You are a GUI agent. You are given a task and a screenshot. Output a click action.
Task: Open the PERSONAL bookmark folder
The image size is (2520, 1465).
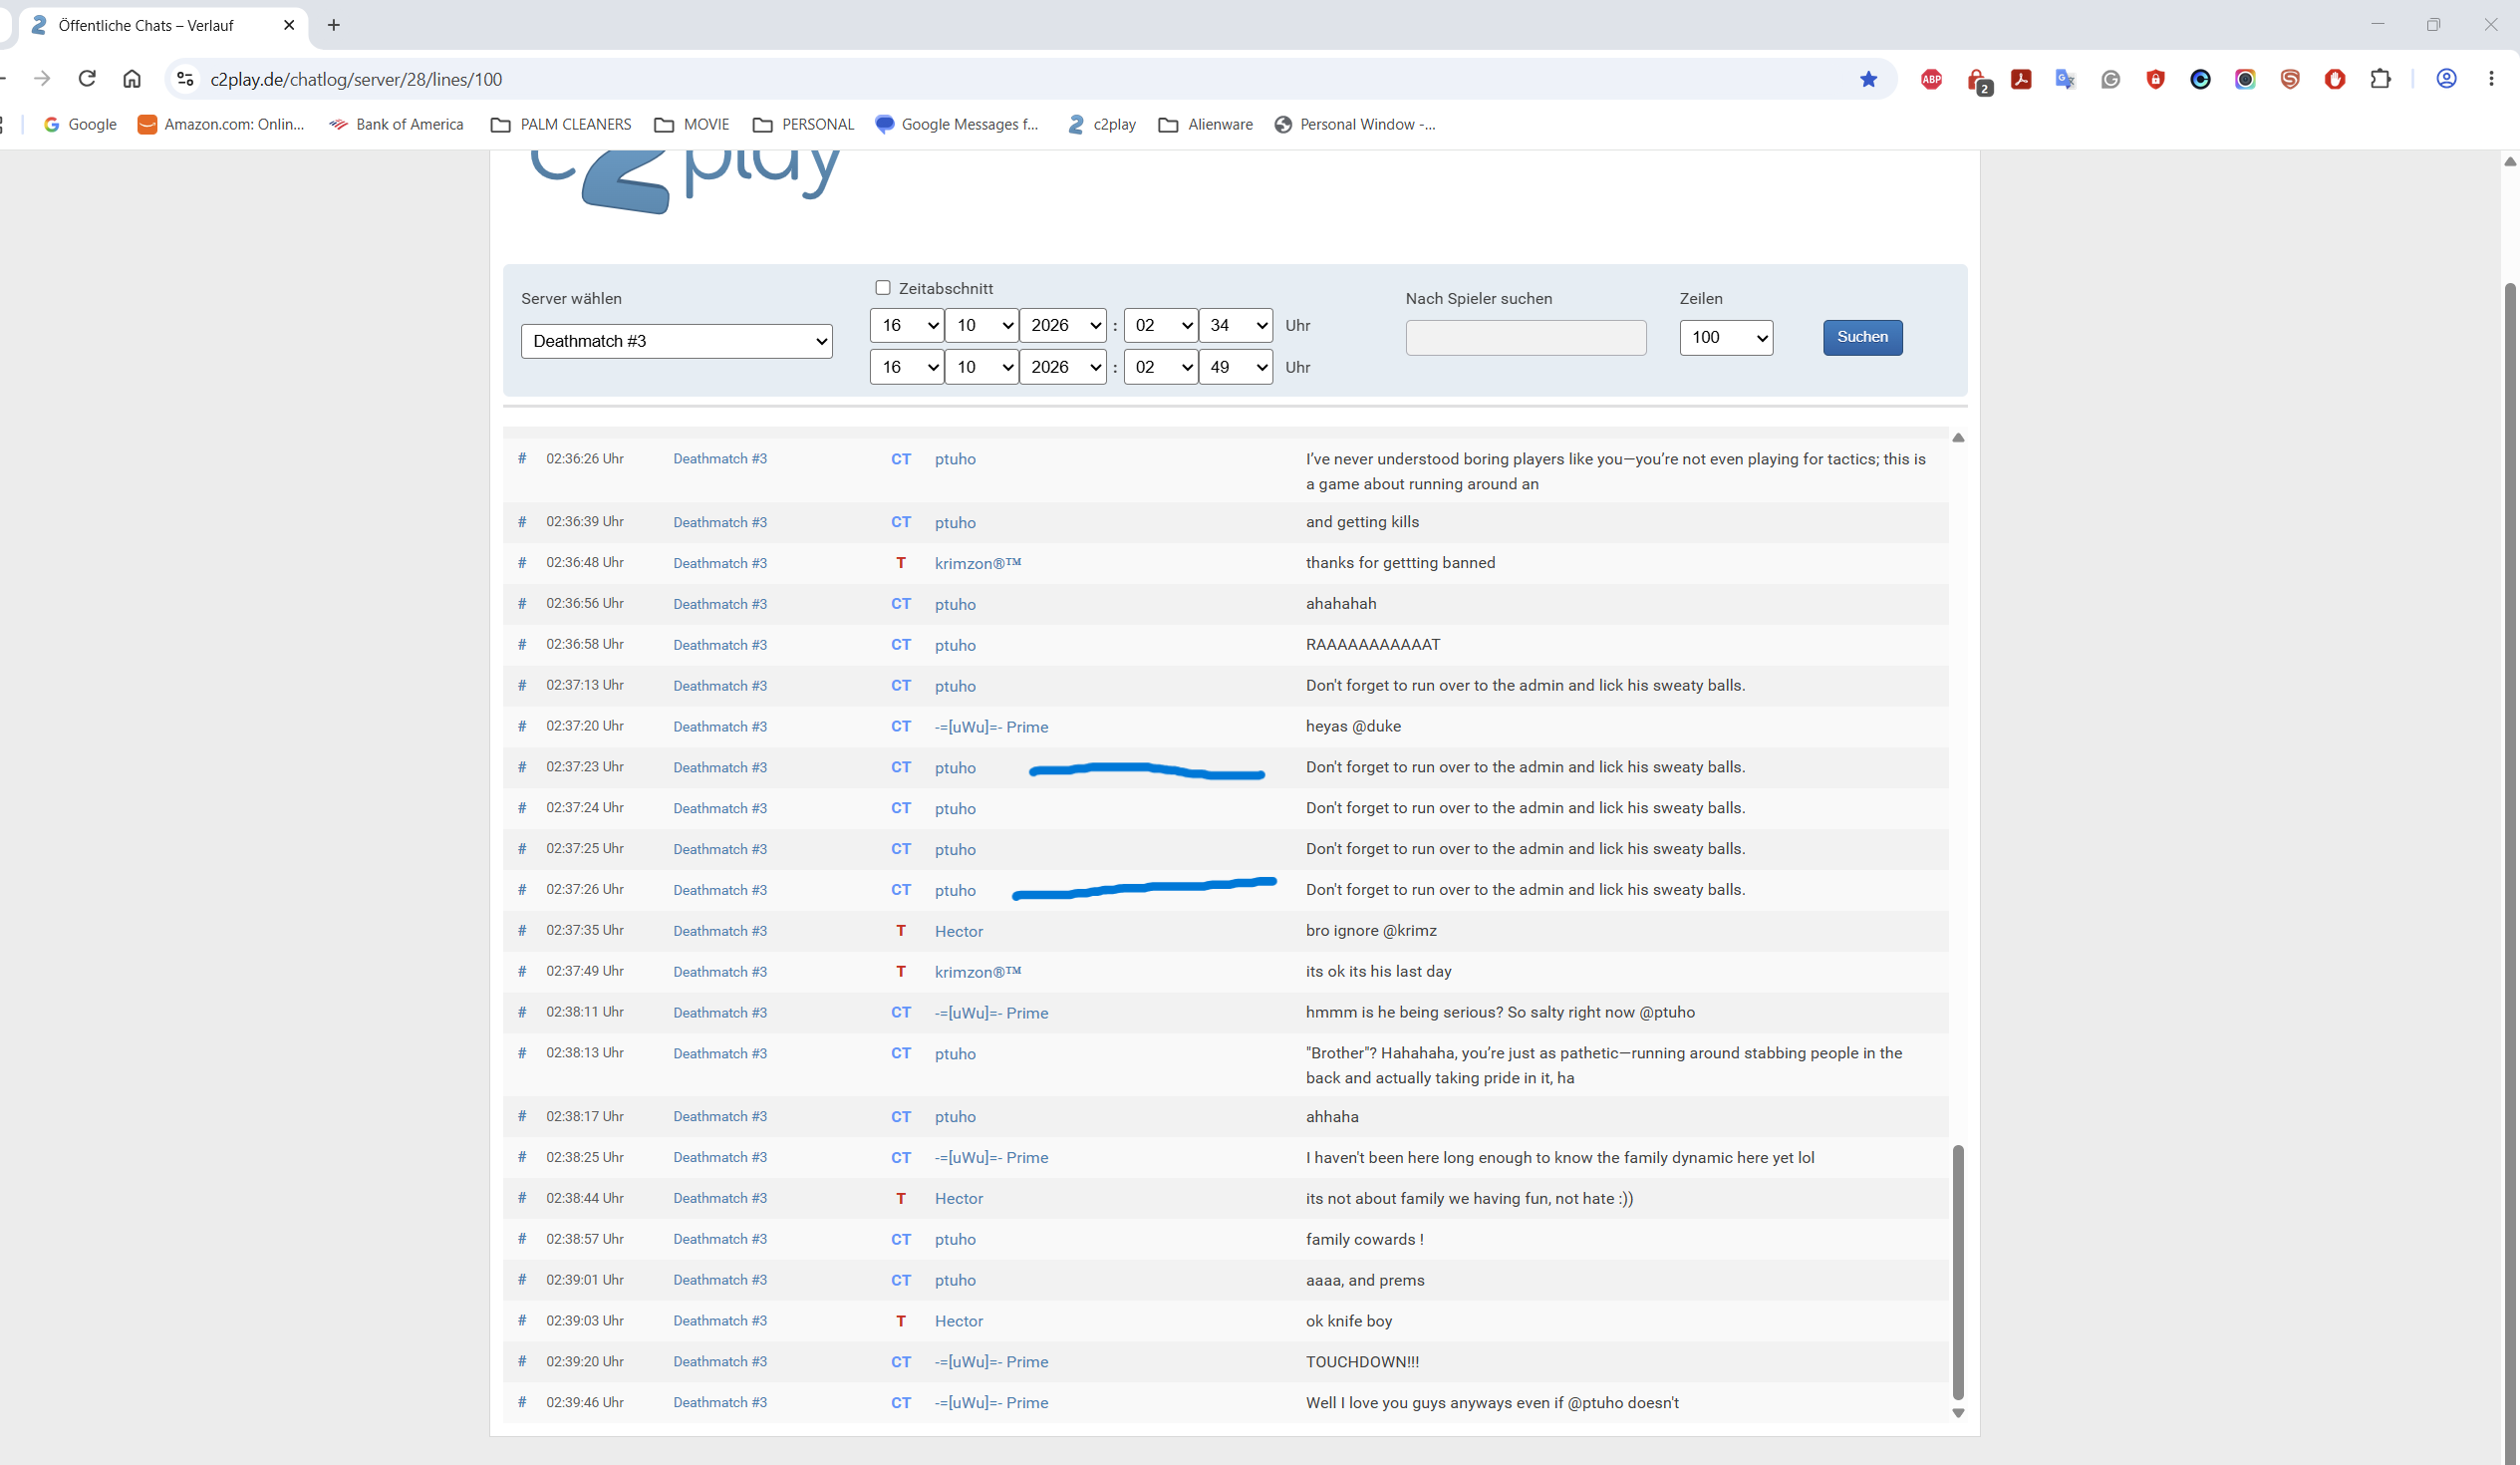804,124
